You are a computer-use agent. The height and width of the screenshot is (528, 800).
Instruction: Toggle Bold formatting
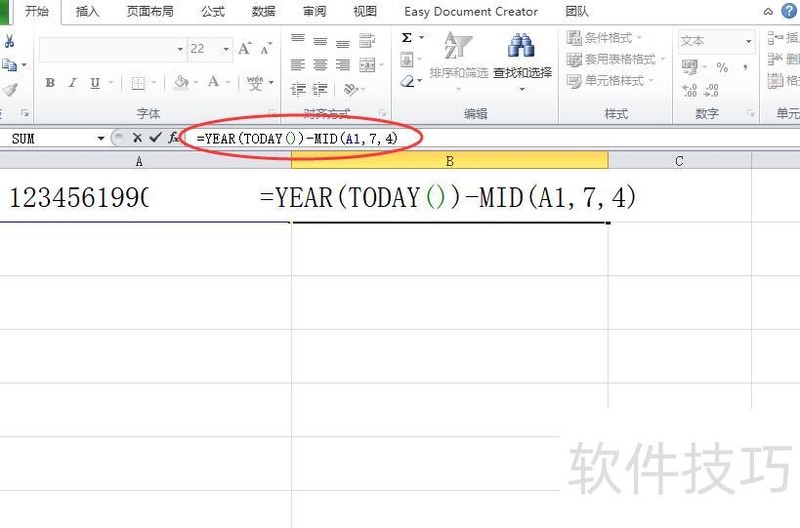pyautogui.click(x=50, y=83)
